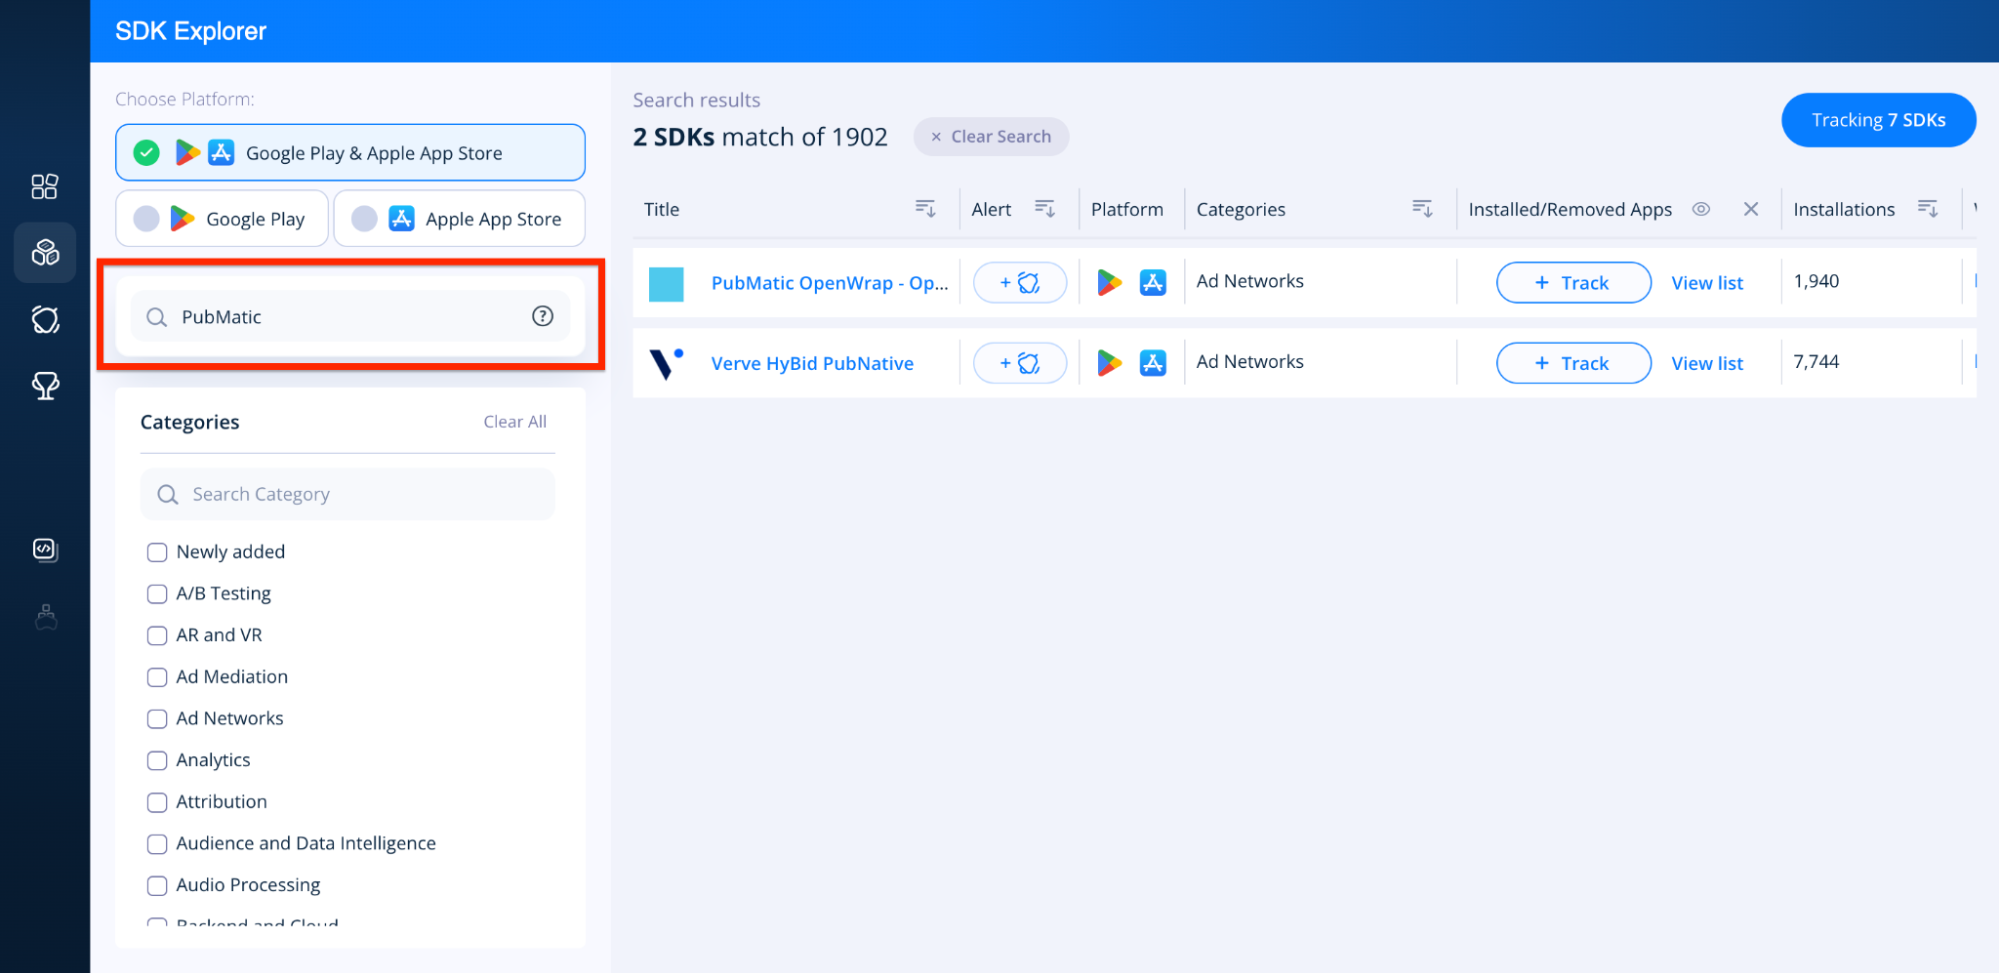Viewport: 1999px width, 974px height.
Task: Click Clear Search button
Action: (x=991, y=137)
